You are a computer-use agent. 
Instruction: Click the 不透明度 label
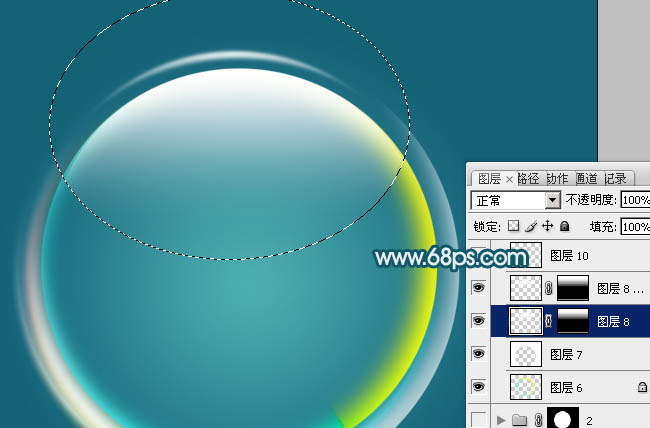[x=591, y=200]
